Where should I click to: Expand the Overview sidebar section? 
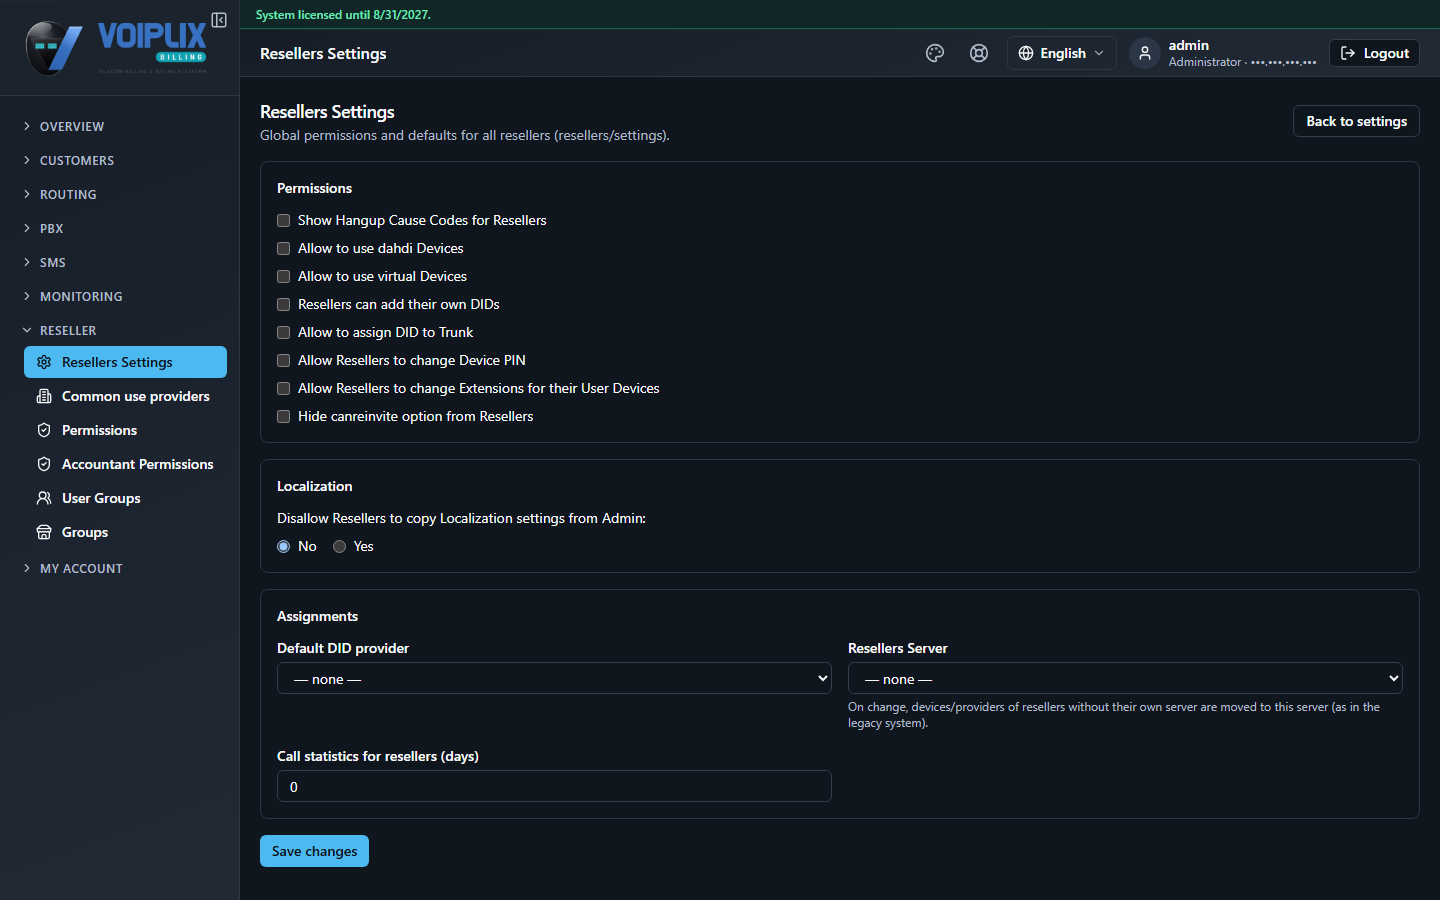[x=120, y=126]
